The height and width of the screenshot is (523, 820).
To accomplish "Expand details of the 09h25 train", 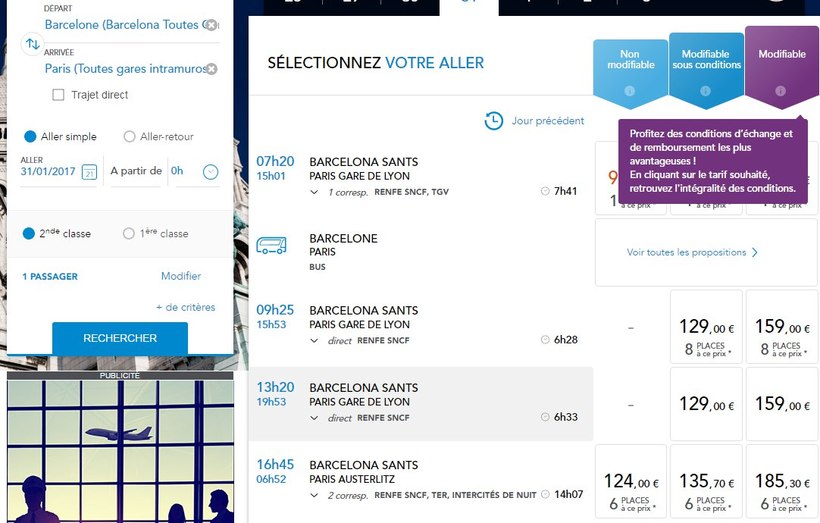I will point(314,340).
